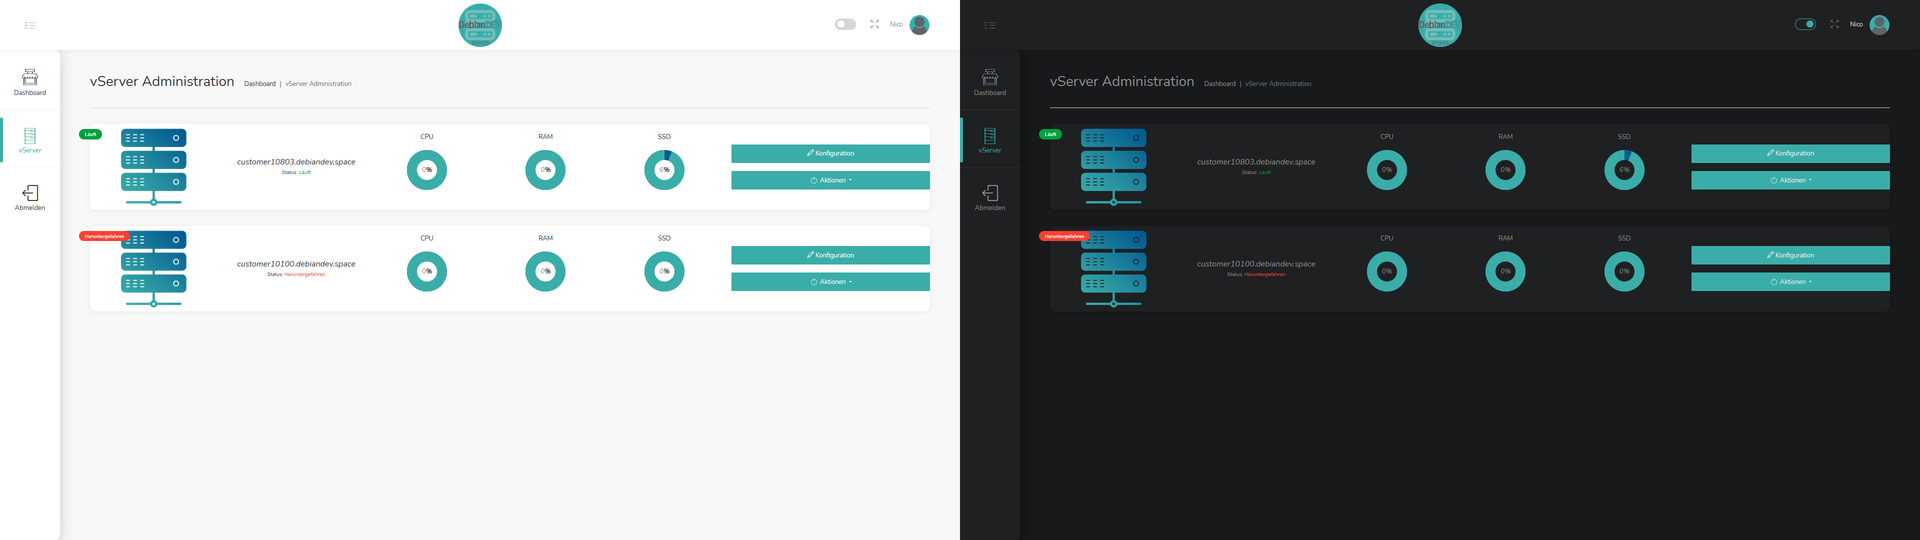Expand Aktionen for customer10803 in light theme
Image resolution: width=1920 pixels, height=540 pixels.
(830, 180)
